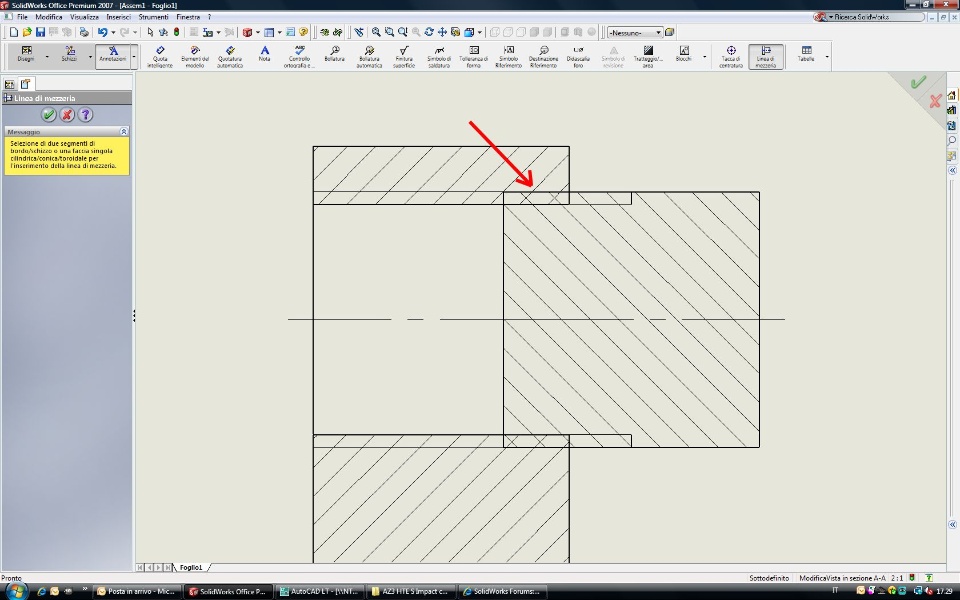This screenshot has width=960, height=600.
Task: Run Controllo ortografia spell check
Action: click(x=299, y=56)
